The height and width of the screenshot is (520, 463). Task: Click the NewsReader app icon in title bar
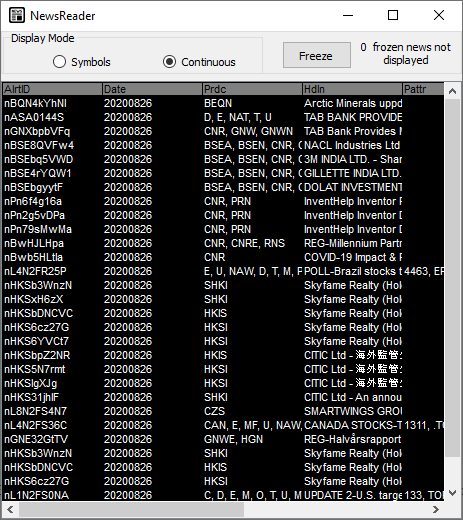tap(17, 15)
